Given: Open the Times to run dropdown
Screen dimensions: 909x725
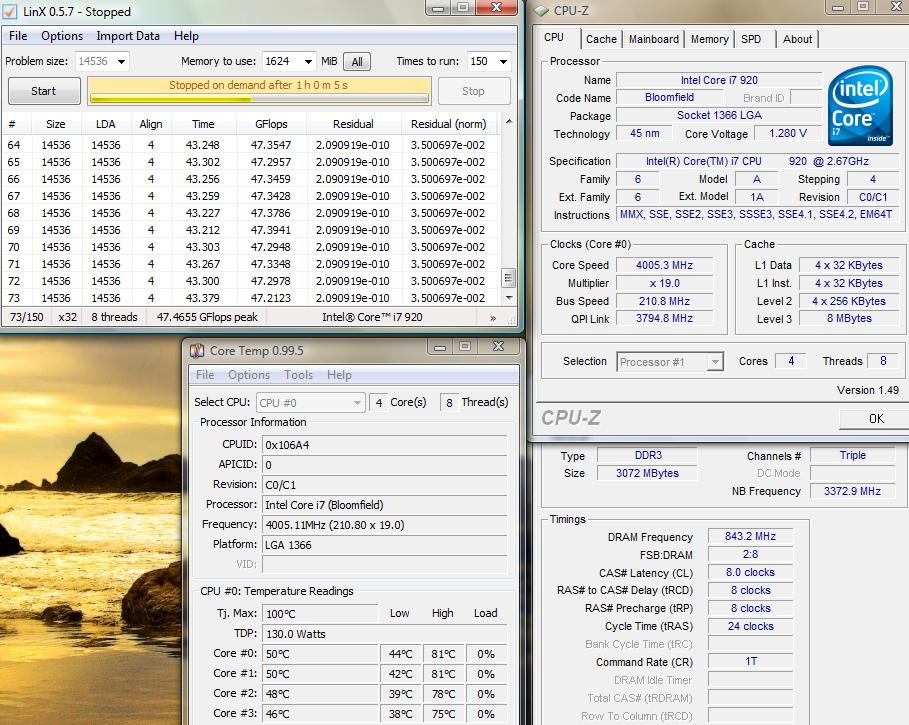Looking at the screenshot, I should [489, 62].
